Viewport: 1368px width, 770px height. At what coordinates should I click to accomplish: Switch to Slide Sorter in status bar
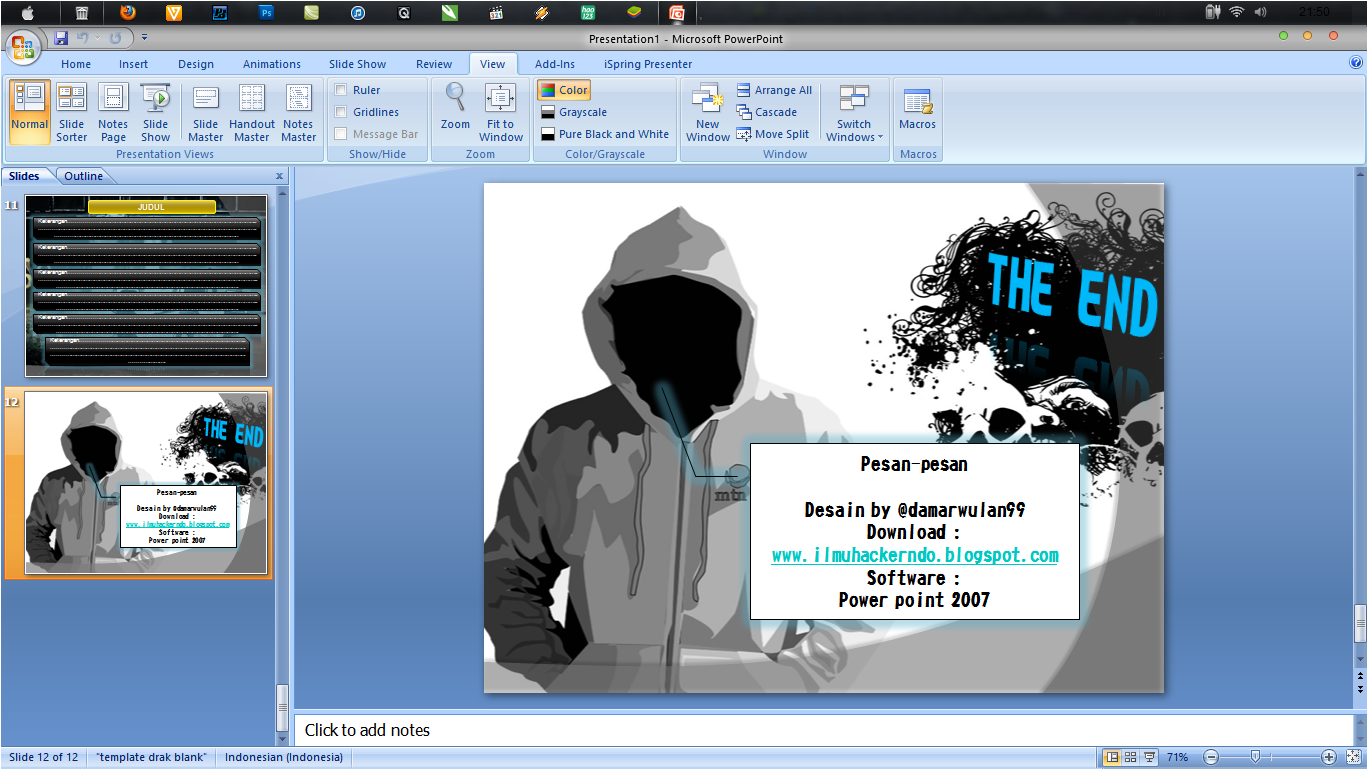click(1131, 757)
